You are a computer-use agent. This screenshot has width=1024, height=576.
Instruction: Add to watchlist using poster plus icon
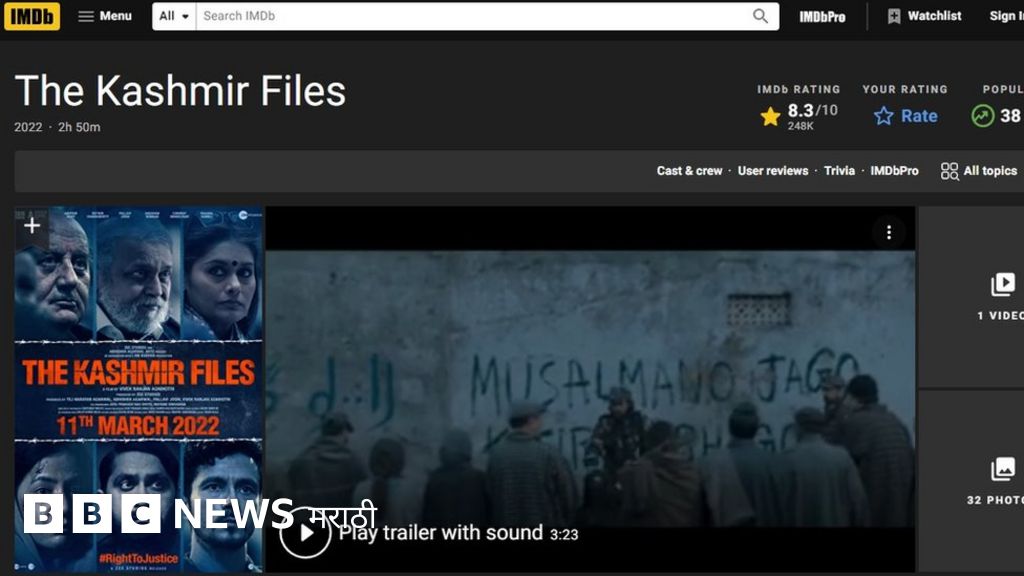[32, 225]
